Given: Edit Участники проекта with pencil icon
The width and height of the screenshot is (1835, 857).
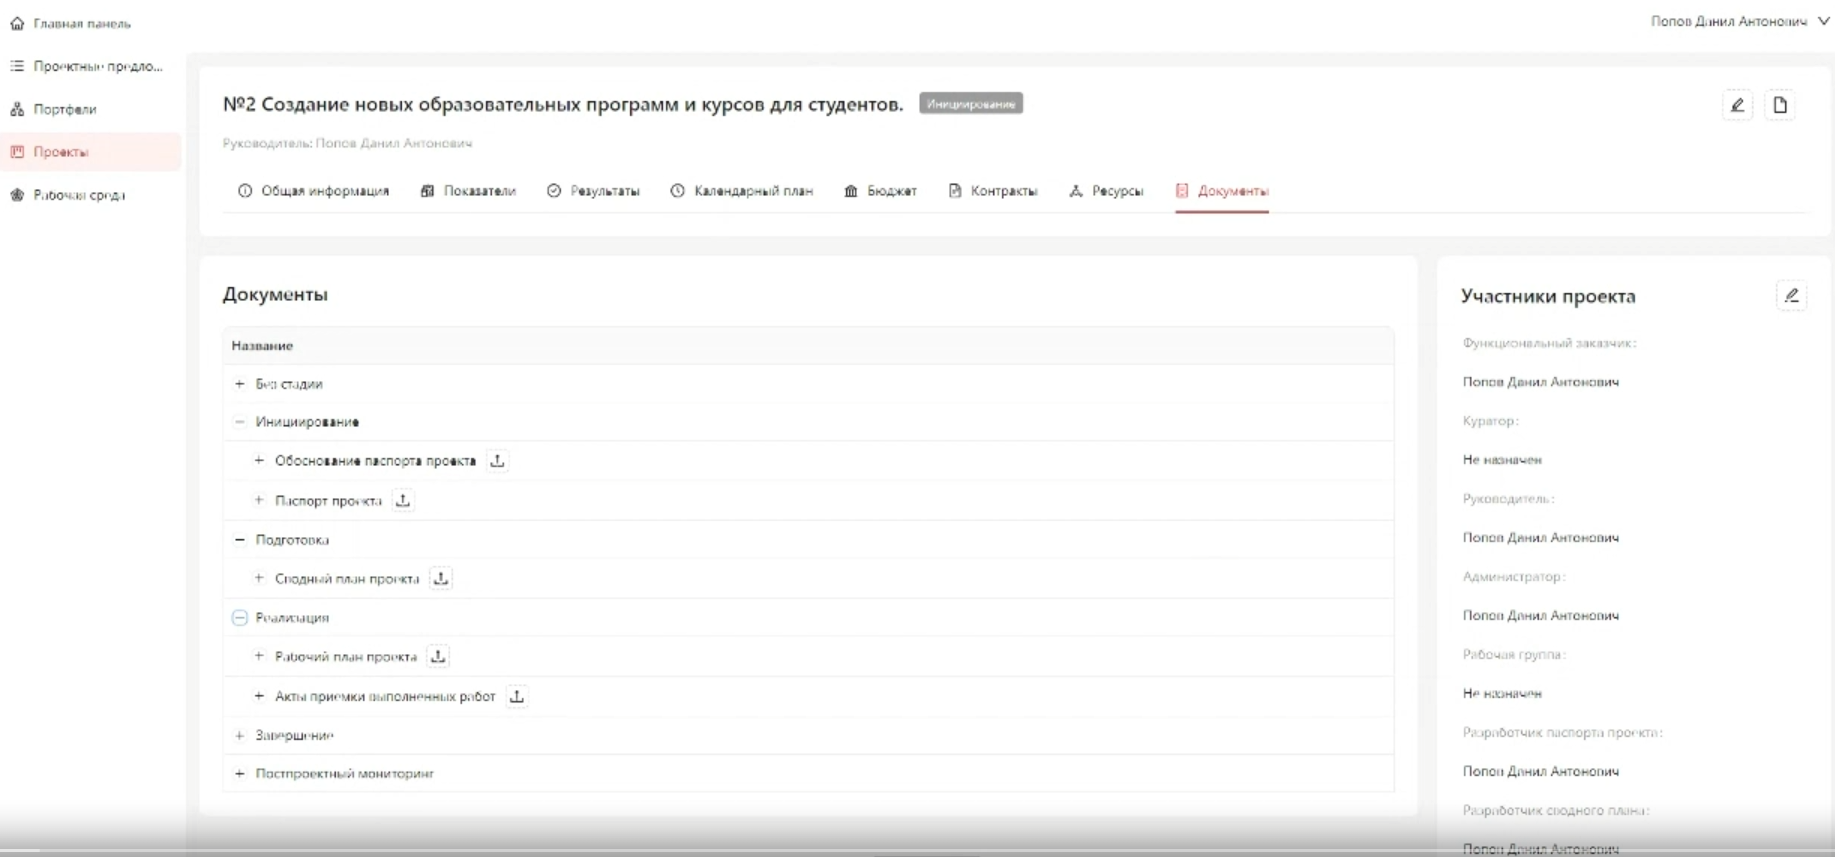Looking at the screenshot, I should (1792, 296).
